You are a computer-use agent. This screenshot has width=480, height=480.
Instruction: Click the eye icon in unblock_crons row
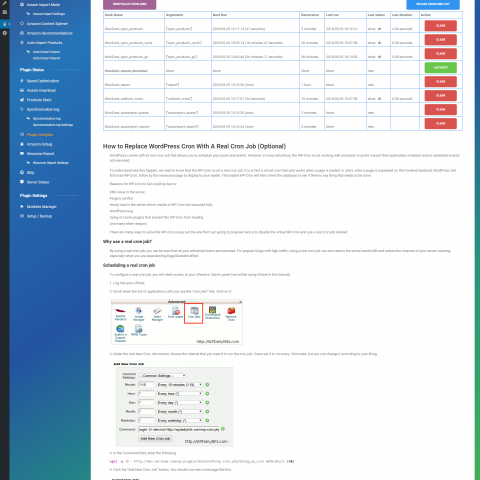tap(380, 99)
